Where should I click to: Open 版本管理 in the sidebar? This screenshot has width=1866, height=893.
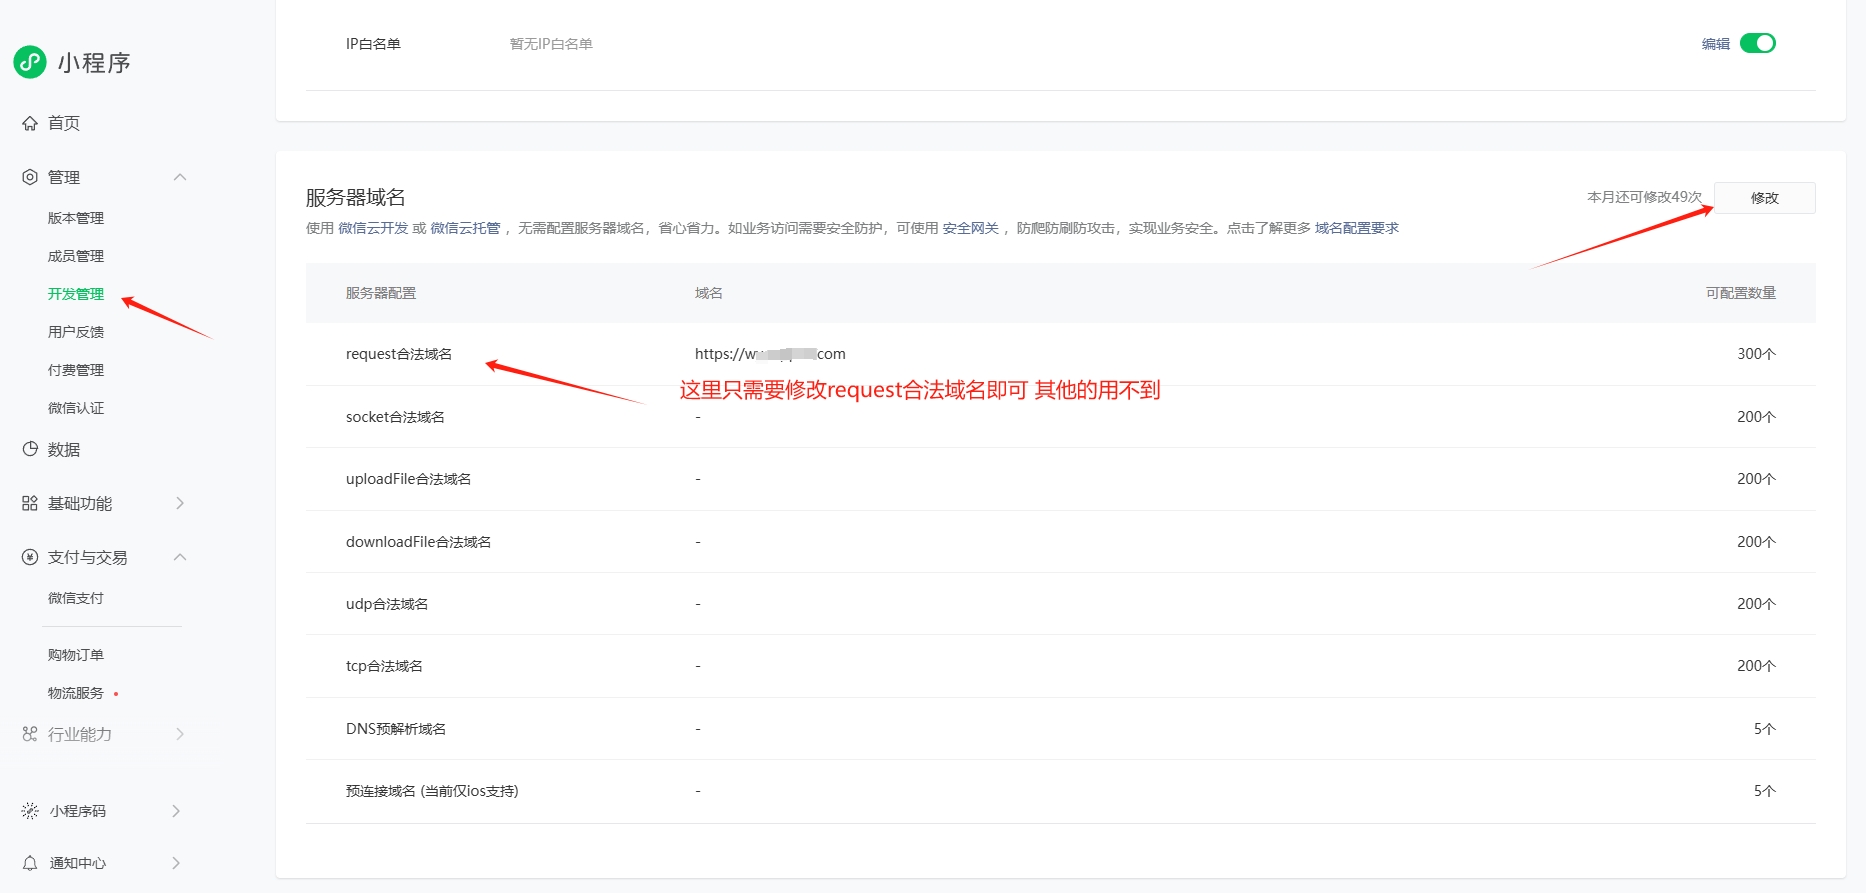76,218
